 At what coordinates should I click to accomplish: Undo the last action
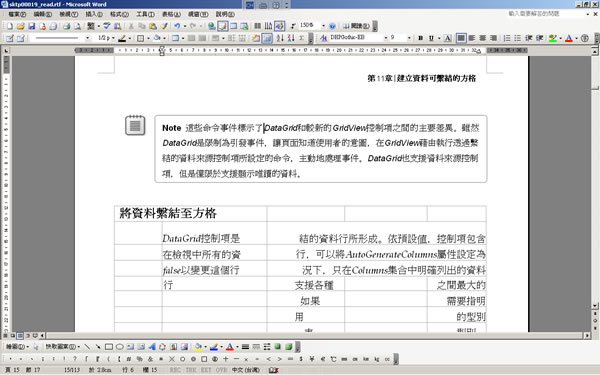[177, 26]
